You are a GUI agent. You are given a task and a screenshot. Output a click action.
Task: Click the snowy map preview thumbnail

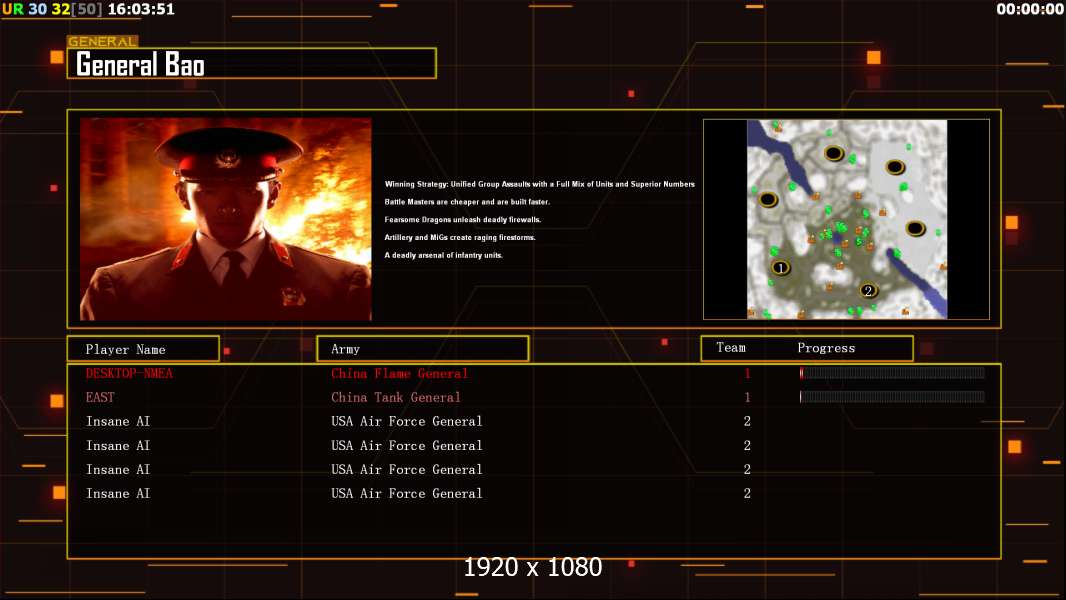coord(846,219)
